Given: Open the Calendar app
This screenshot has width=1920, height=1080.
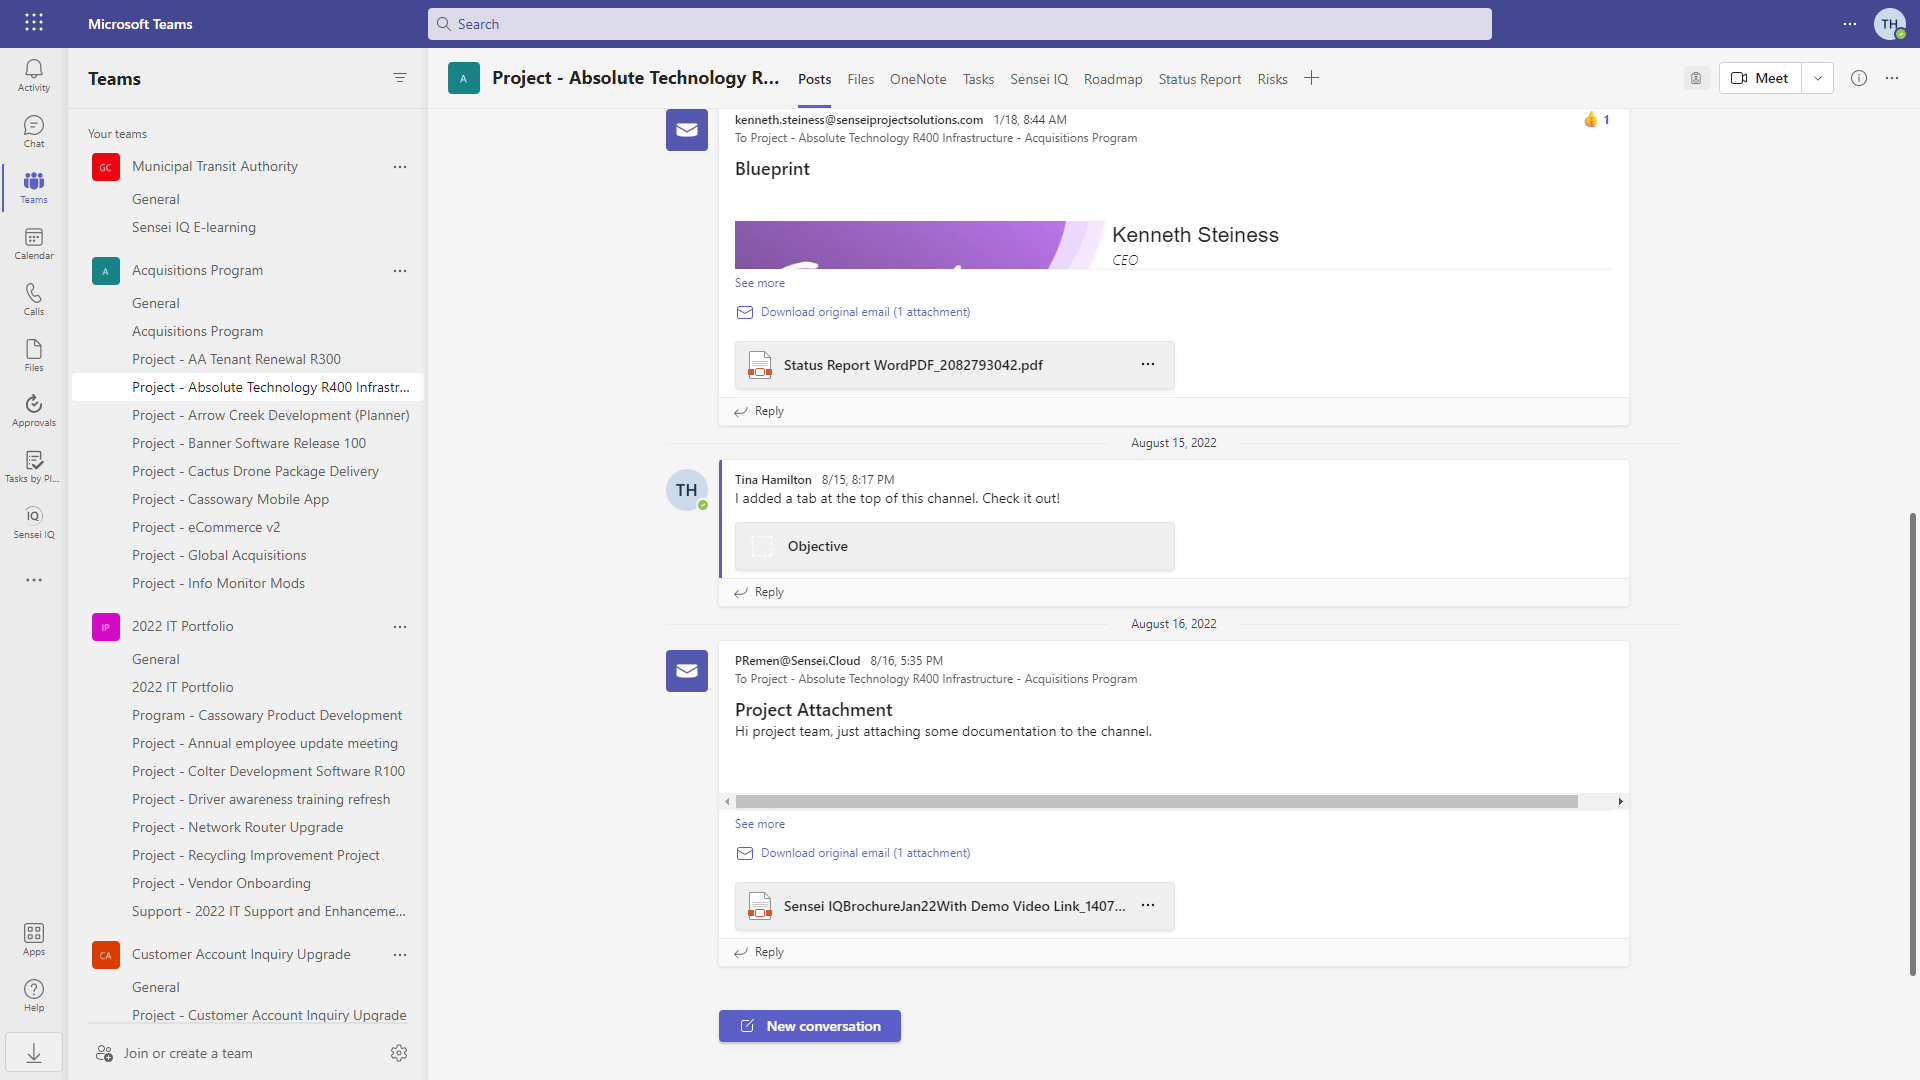Looking at the screenshot, I should tap(34, 244).
